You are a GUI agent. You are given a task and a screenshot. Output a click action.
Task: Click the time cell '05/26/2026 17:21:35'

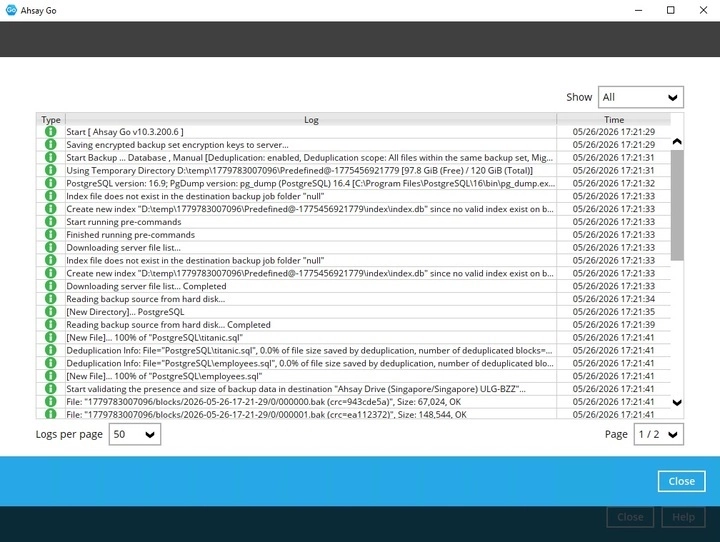coord(613,312)
